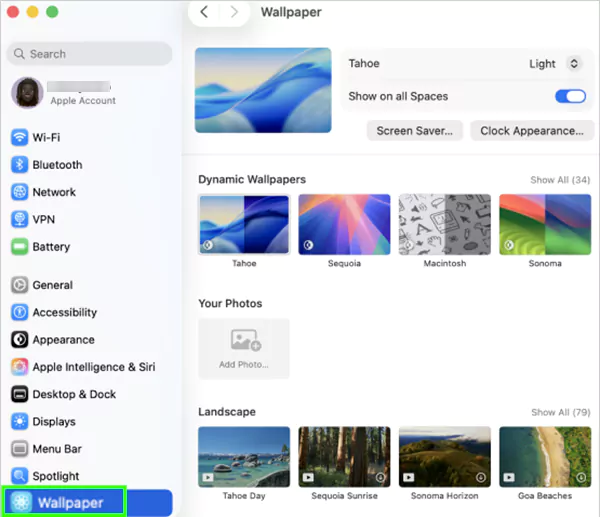This screenshot has width=600, height=517.
Task: Choose the Goa Beaches landscape thumbnail
Action: 545,457
